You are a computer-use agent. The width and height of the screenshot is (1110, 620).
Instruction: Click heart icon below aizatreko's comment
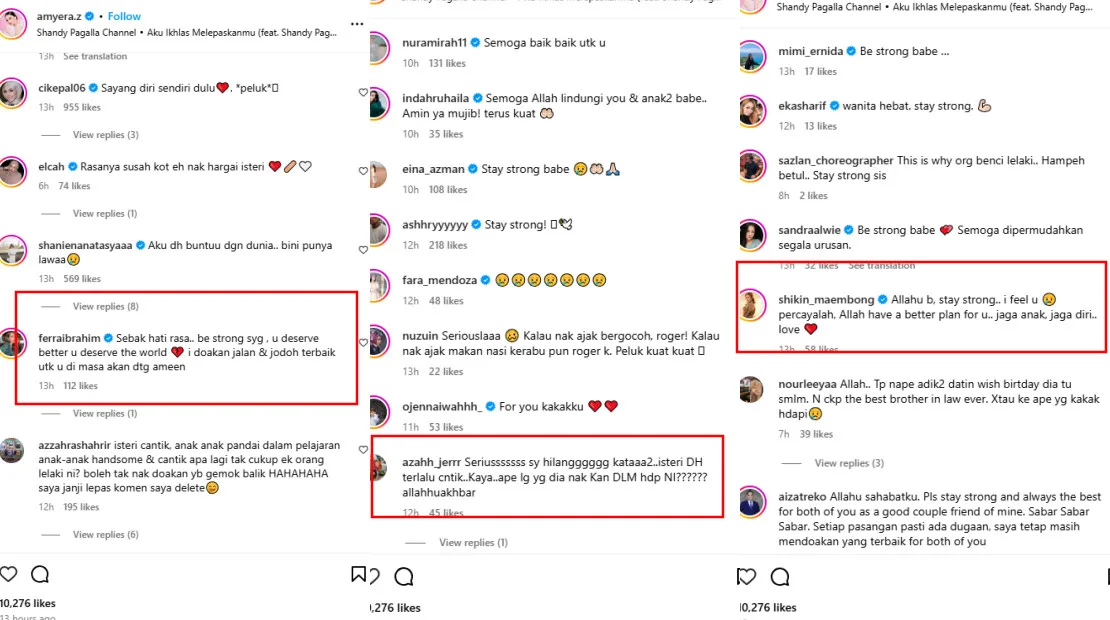click(x=746, y=576)
